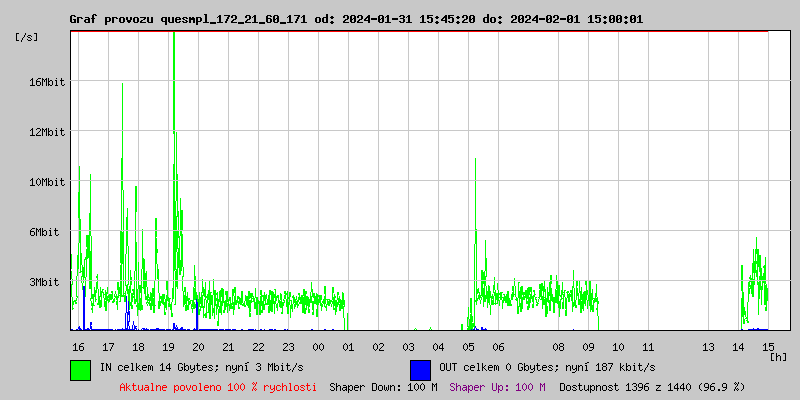Image resolution: width=800 pixels, height=400 pixels.
Task: Click the Shaper Down: 100 M text
Action: pyautogui.click(x=383, y=387)
